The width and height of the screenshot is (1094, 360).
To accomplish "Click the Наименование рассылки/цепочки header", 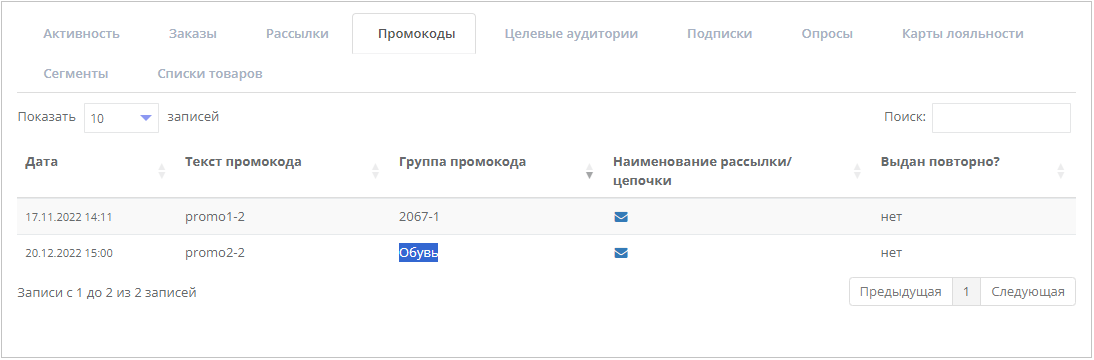I will pos(703,171).
